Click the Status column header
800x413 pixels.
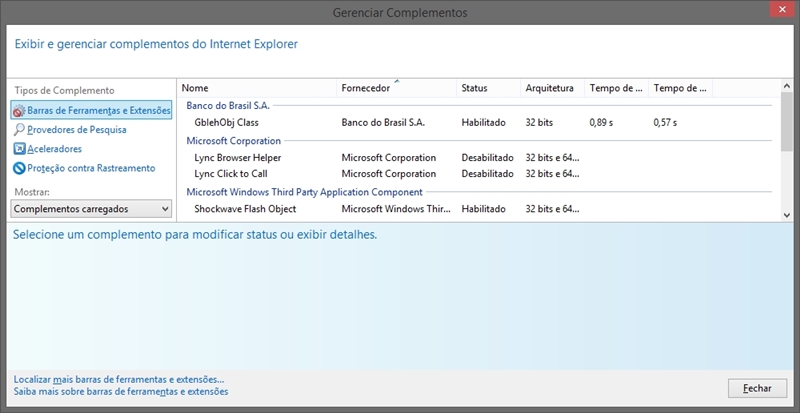tap(485, 88)
